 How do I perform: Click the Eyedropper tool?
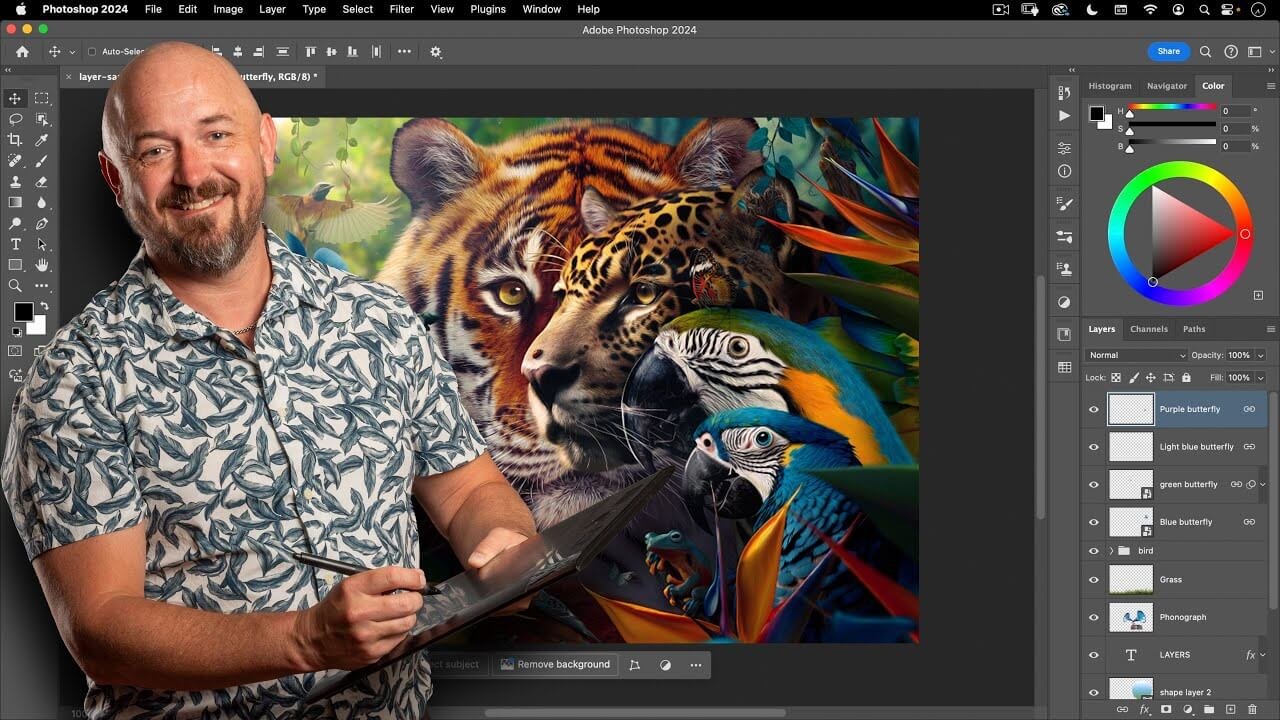click(x=41, y=140)
